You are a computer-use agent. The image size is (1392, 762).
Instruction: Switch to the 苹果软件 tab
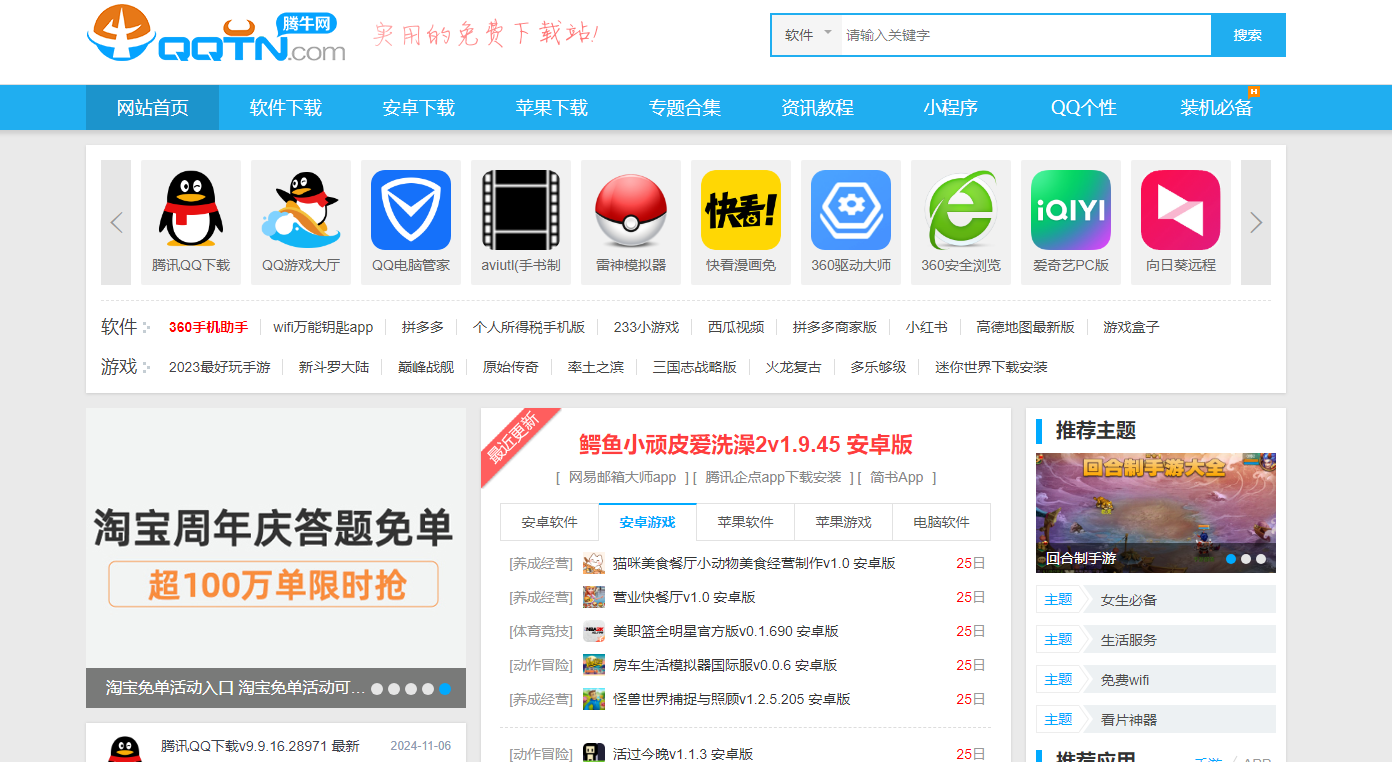pyautogui.click(x=744, y=521)
